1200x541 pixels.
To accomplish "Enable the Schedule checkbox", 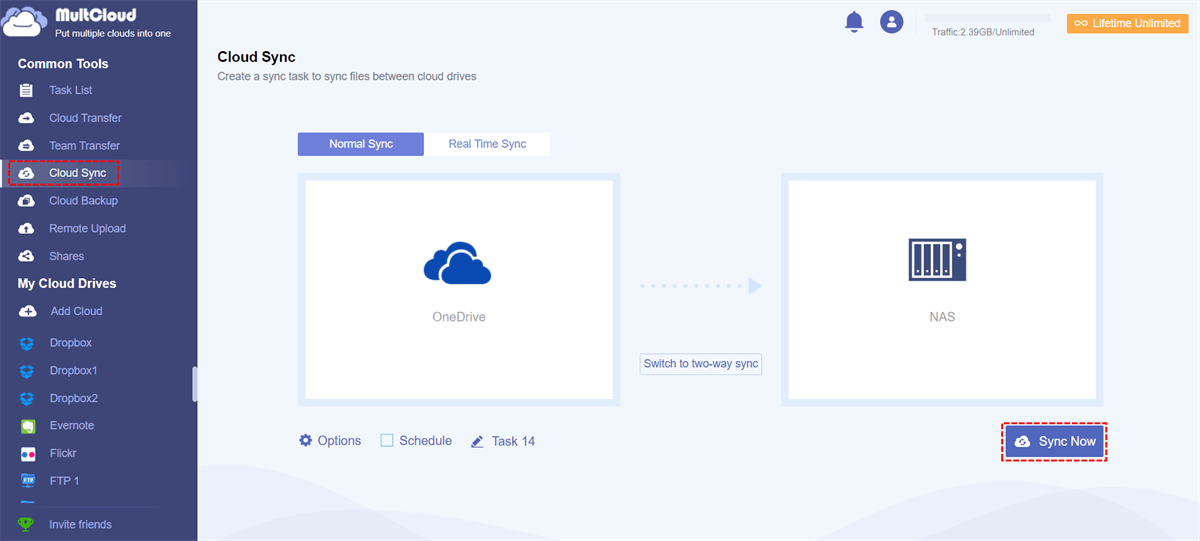I will (387, 440).
